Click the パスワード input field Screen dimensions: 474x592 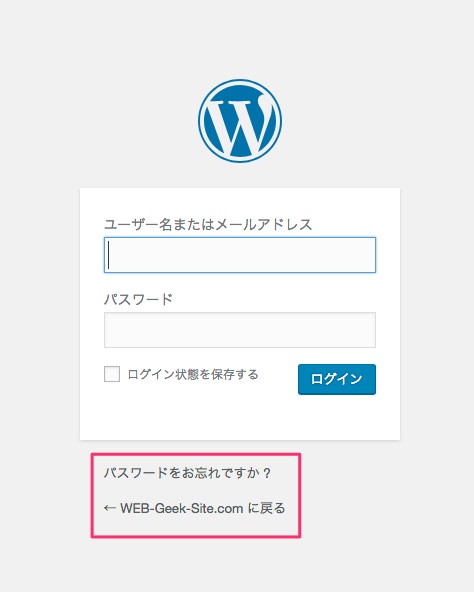click(x=240, y=330)
